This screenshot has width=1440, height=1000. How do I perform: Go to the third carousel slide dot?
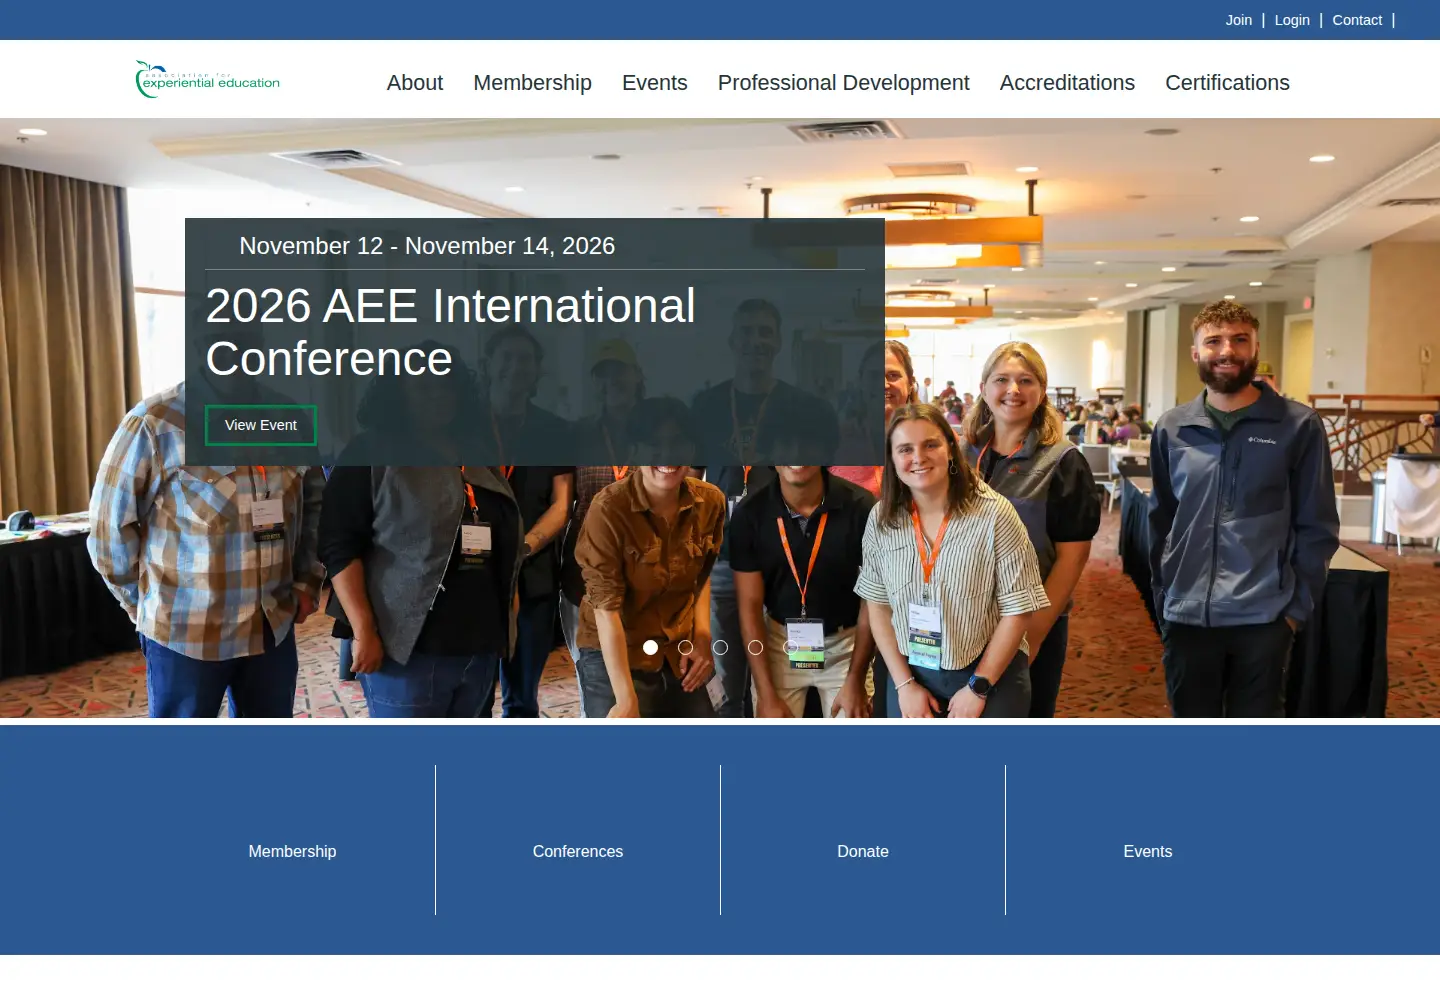tap(720, 648)
